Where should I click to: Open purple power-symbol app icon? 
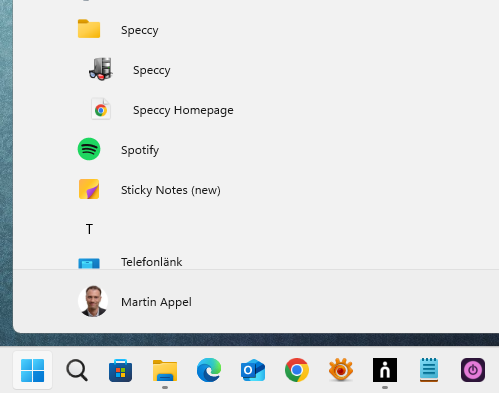(473, 370)
